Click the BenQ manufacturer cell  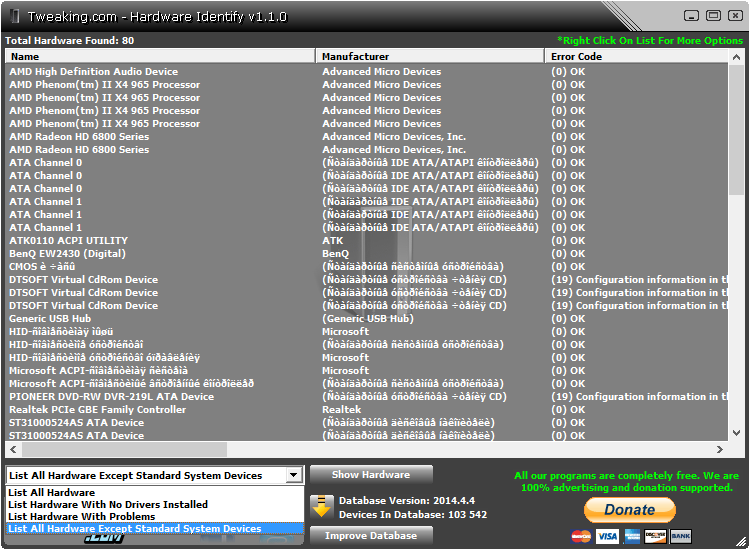tap(335, 253)
